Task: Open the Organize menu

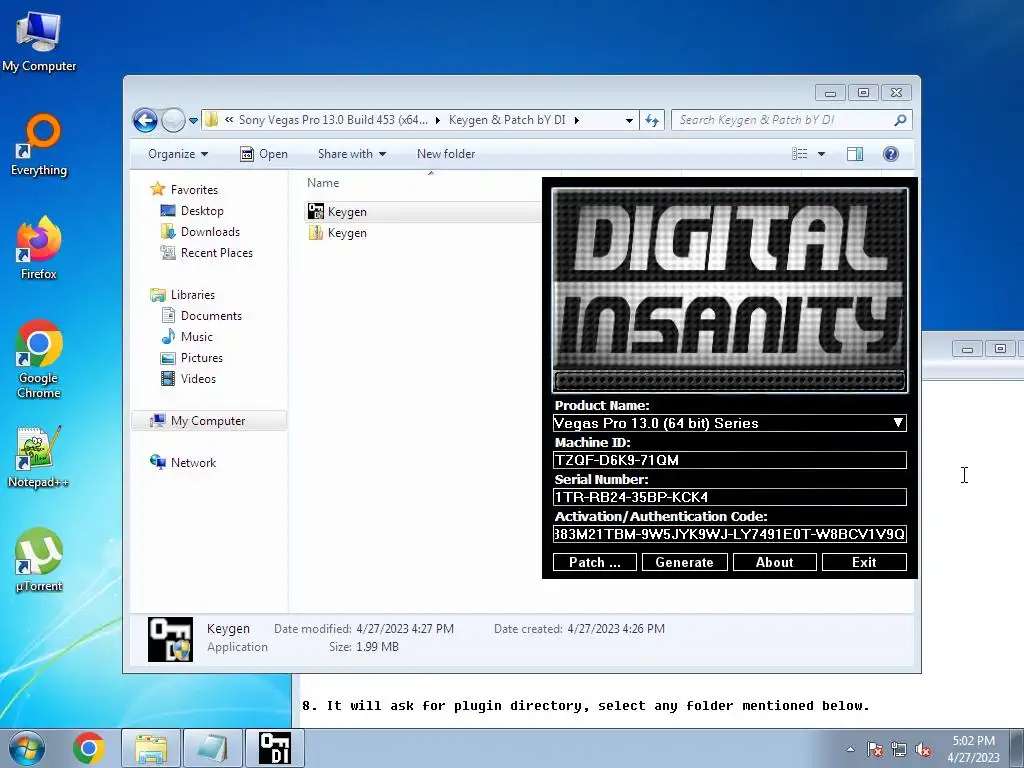Action: (x=178, y=154)
